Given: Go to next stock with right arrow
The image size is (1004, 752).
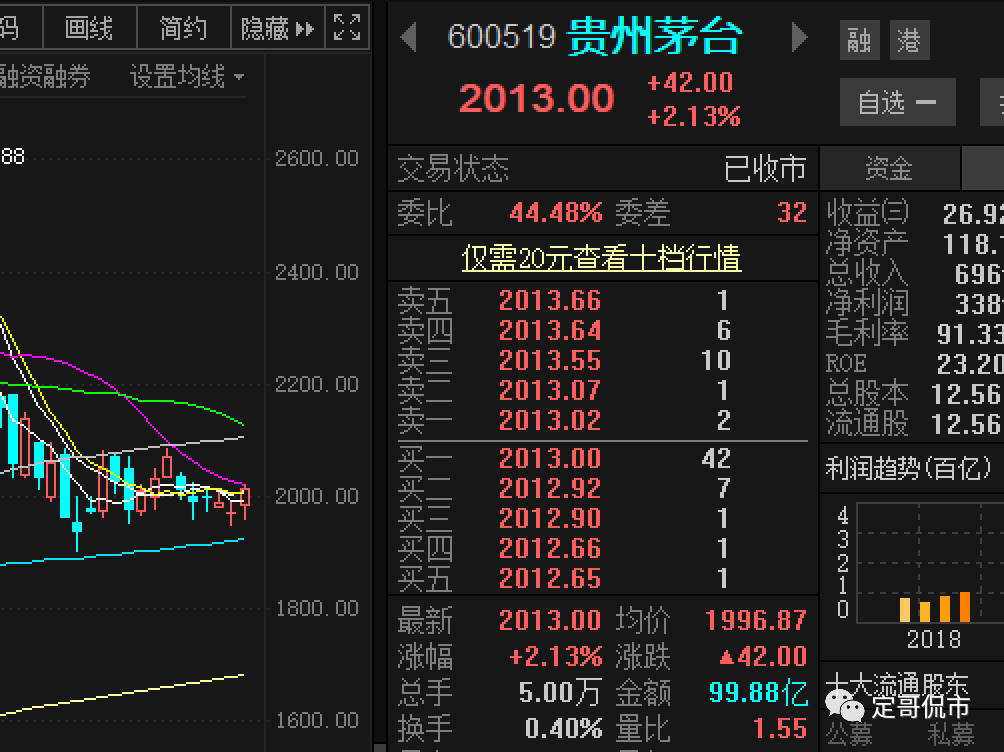Looking at the screenshot, I should (799, 37).
